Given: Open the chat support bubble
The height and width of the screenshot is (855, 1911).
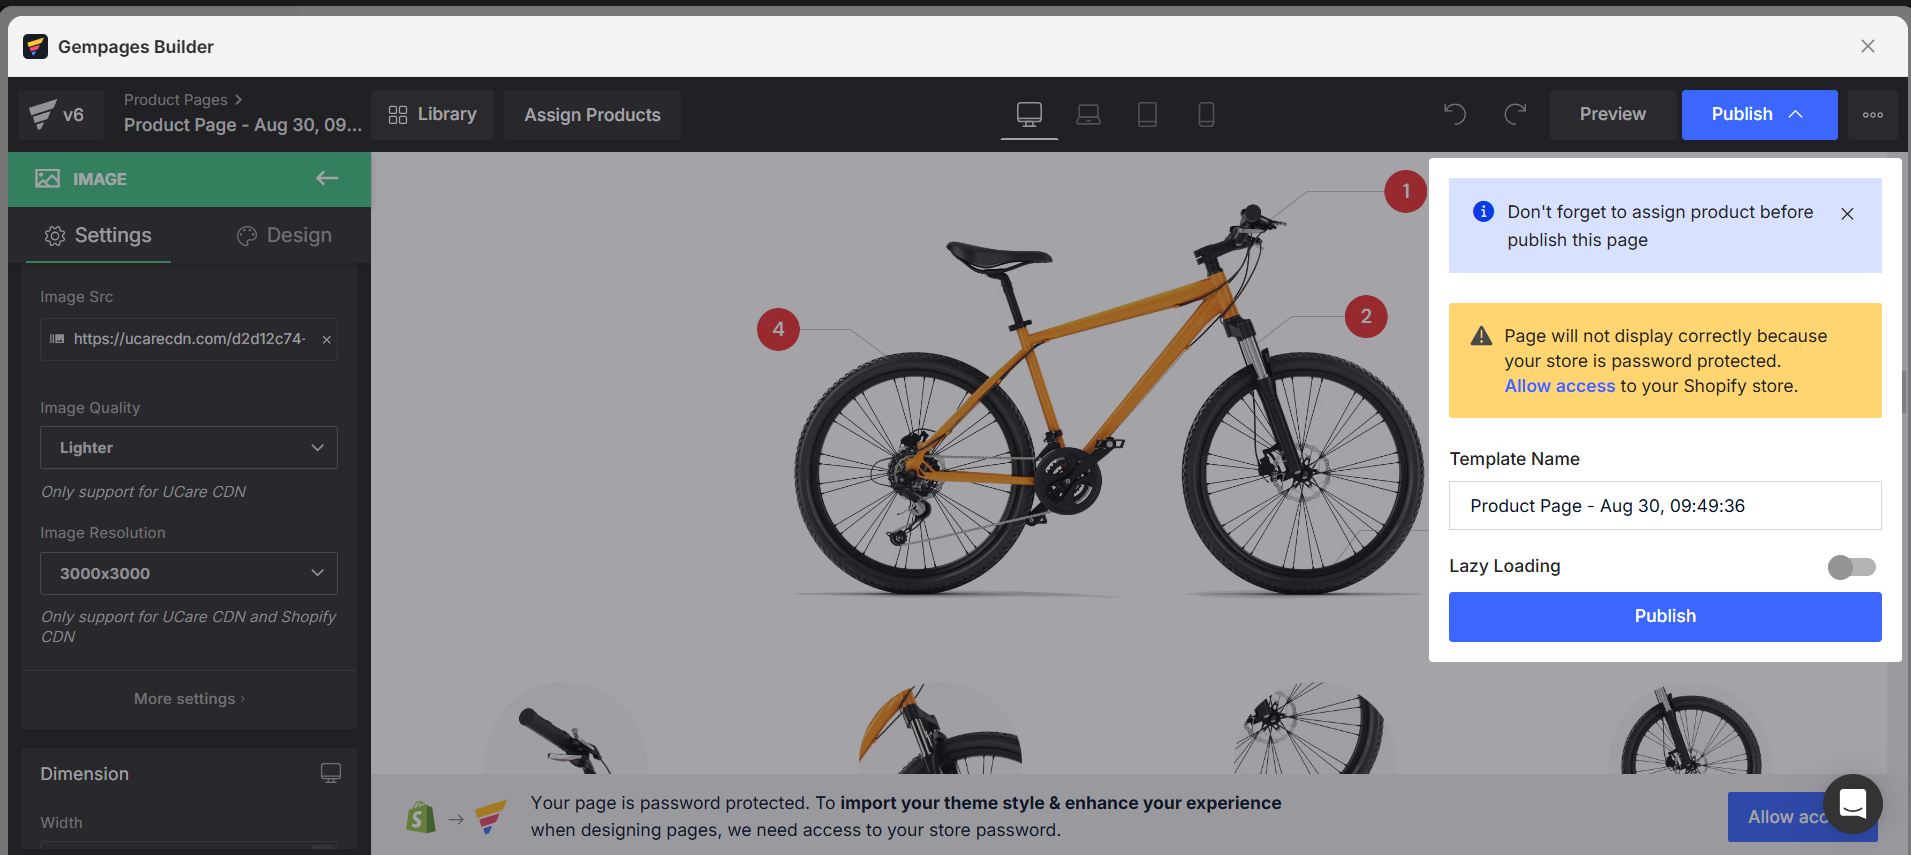Looking at the screenshot, I should coord(1853,804).
